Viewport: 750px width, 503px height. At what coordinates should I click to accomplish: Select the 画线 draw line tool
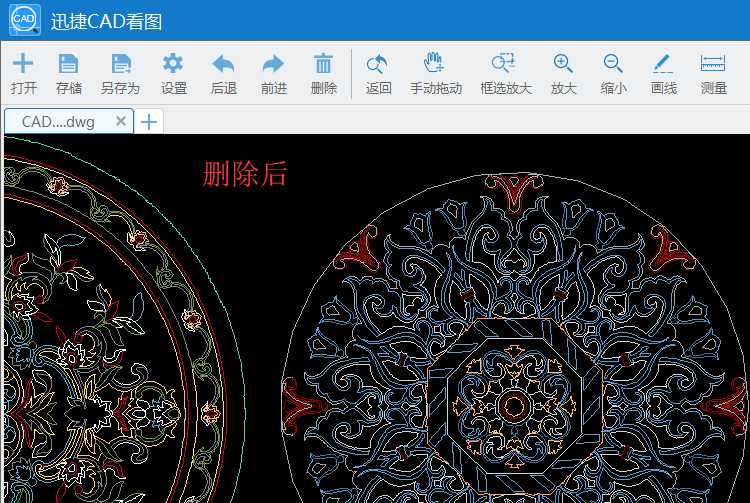663,64
